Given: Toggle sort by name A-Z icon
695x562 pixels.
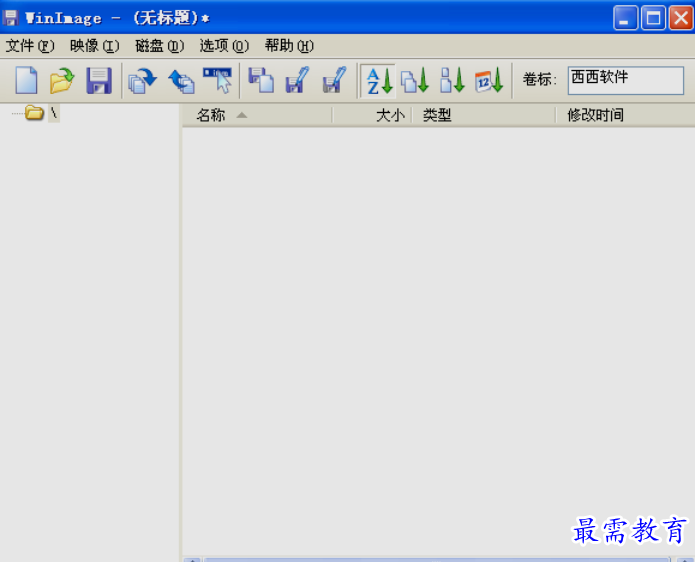Looking at the screenshot, I should (x=378, y=81).
